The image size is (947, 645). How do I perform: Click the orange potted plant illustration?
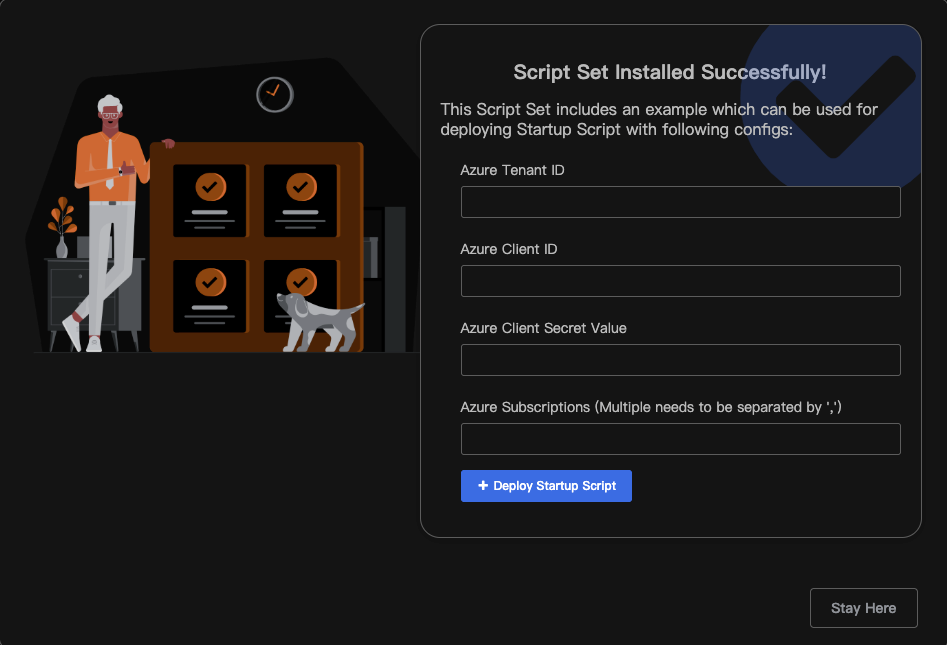[x=62, y=227]
